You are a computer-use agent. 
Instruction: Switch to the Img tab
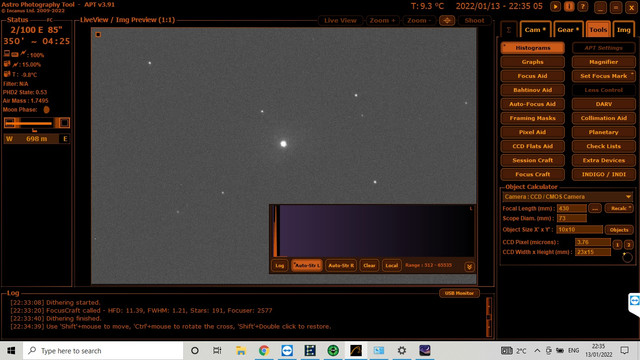[624, 30]
